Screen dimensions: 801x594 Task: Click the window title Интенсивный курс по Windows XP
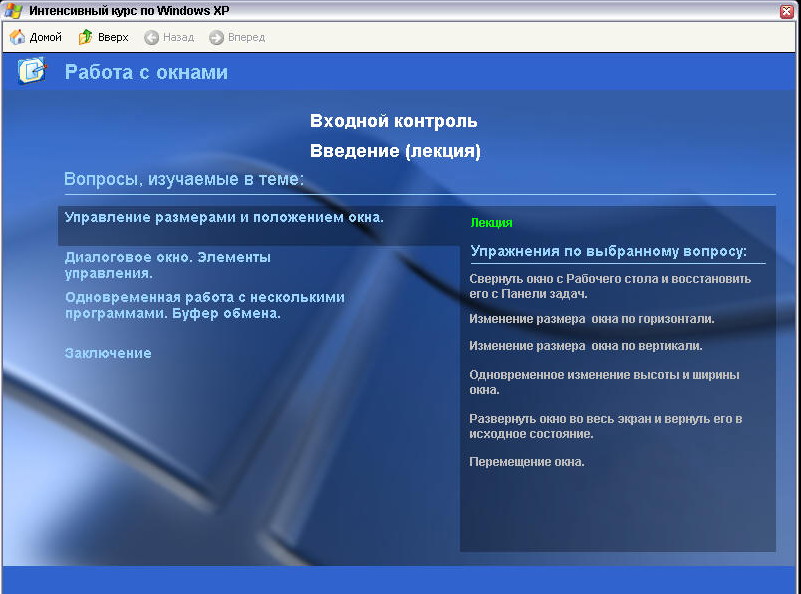[x=129, y=10]
